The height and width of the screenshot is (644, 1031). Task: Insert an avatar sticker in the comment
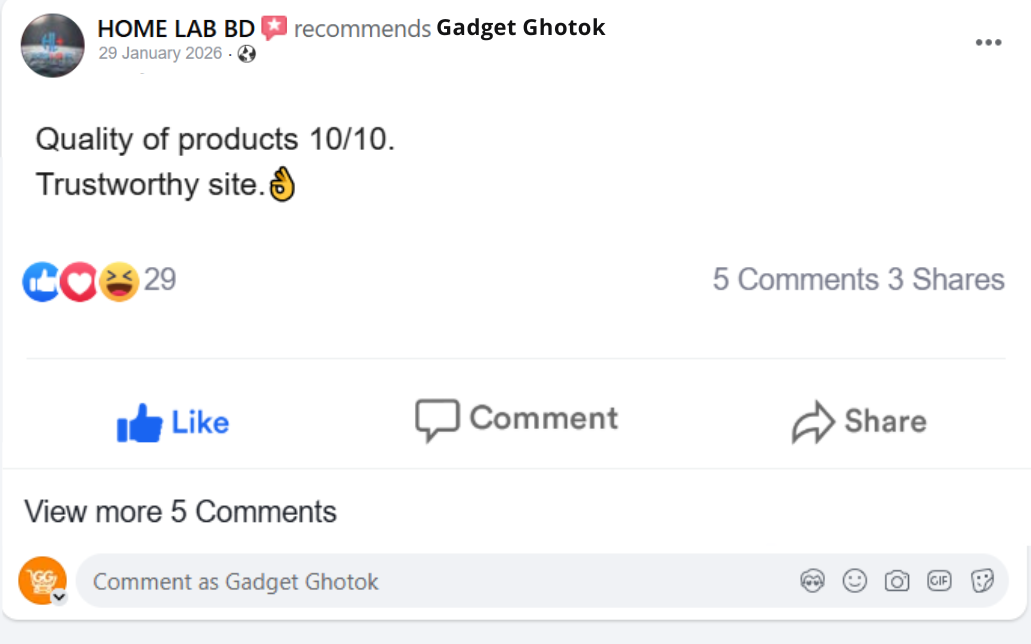pos(812,581)
